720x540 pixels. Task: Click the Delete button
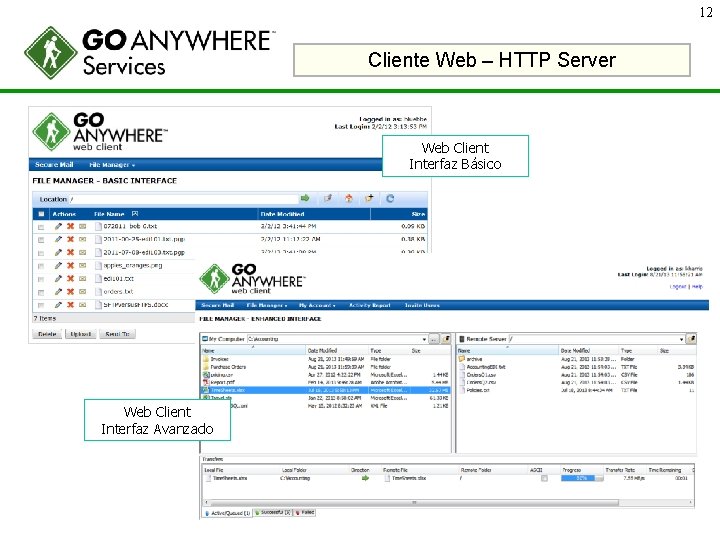[x=47, y=334]
